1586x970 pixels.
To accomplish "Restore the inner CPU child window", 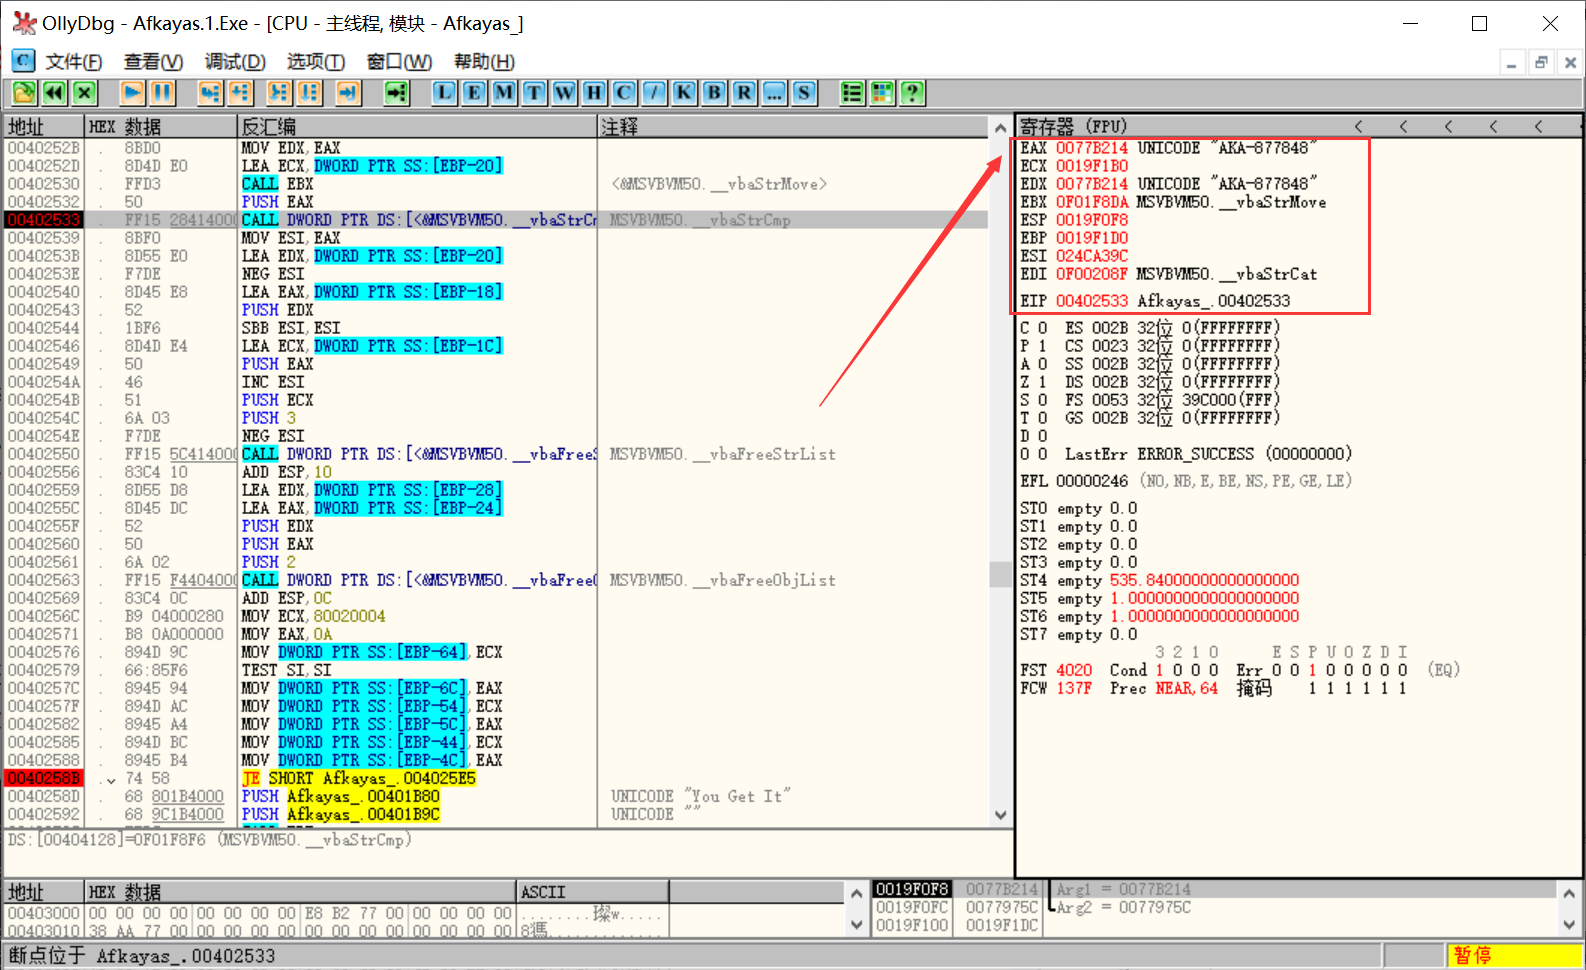I will click(1541, 62).
